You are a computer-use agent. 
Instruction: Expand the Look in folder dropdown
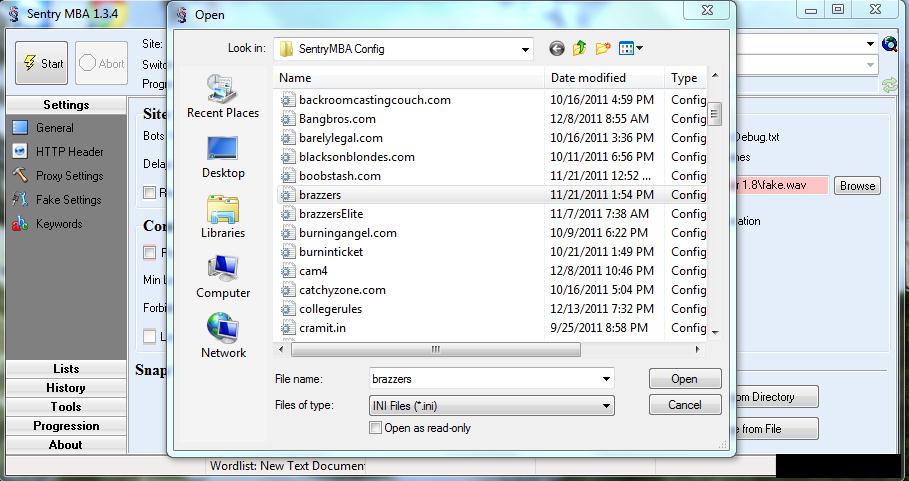(525, 49)
